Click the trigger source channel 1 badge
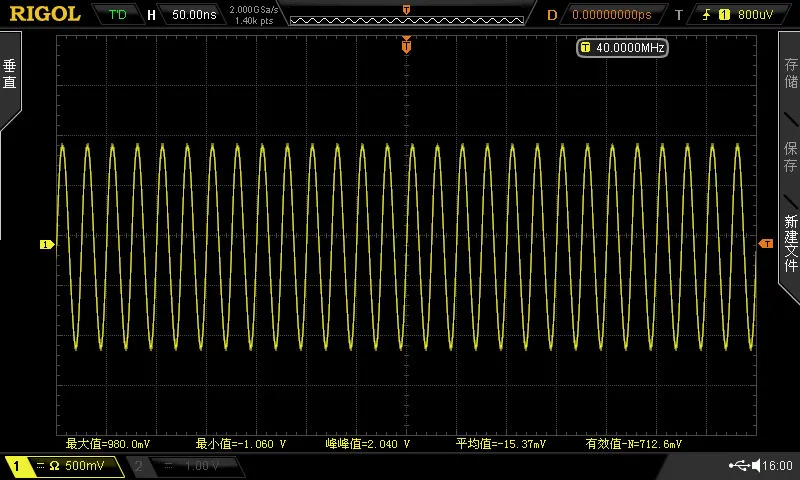Screen dimensions: 800x480 [x=724, y=15]
